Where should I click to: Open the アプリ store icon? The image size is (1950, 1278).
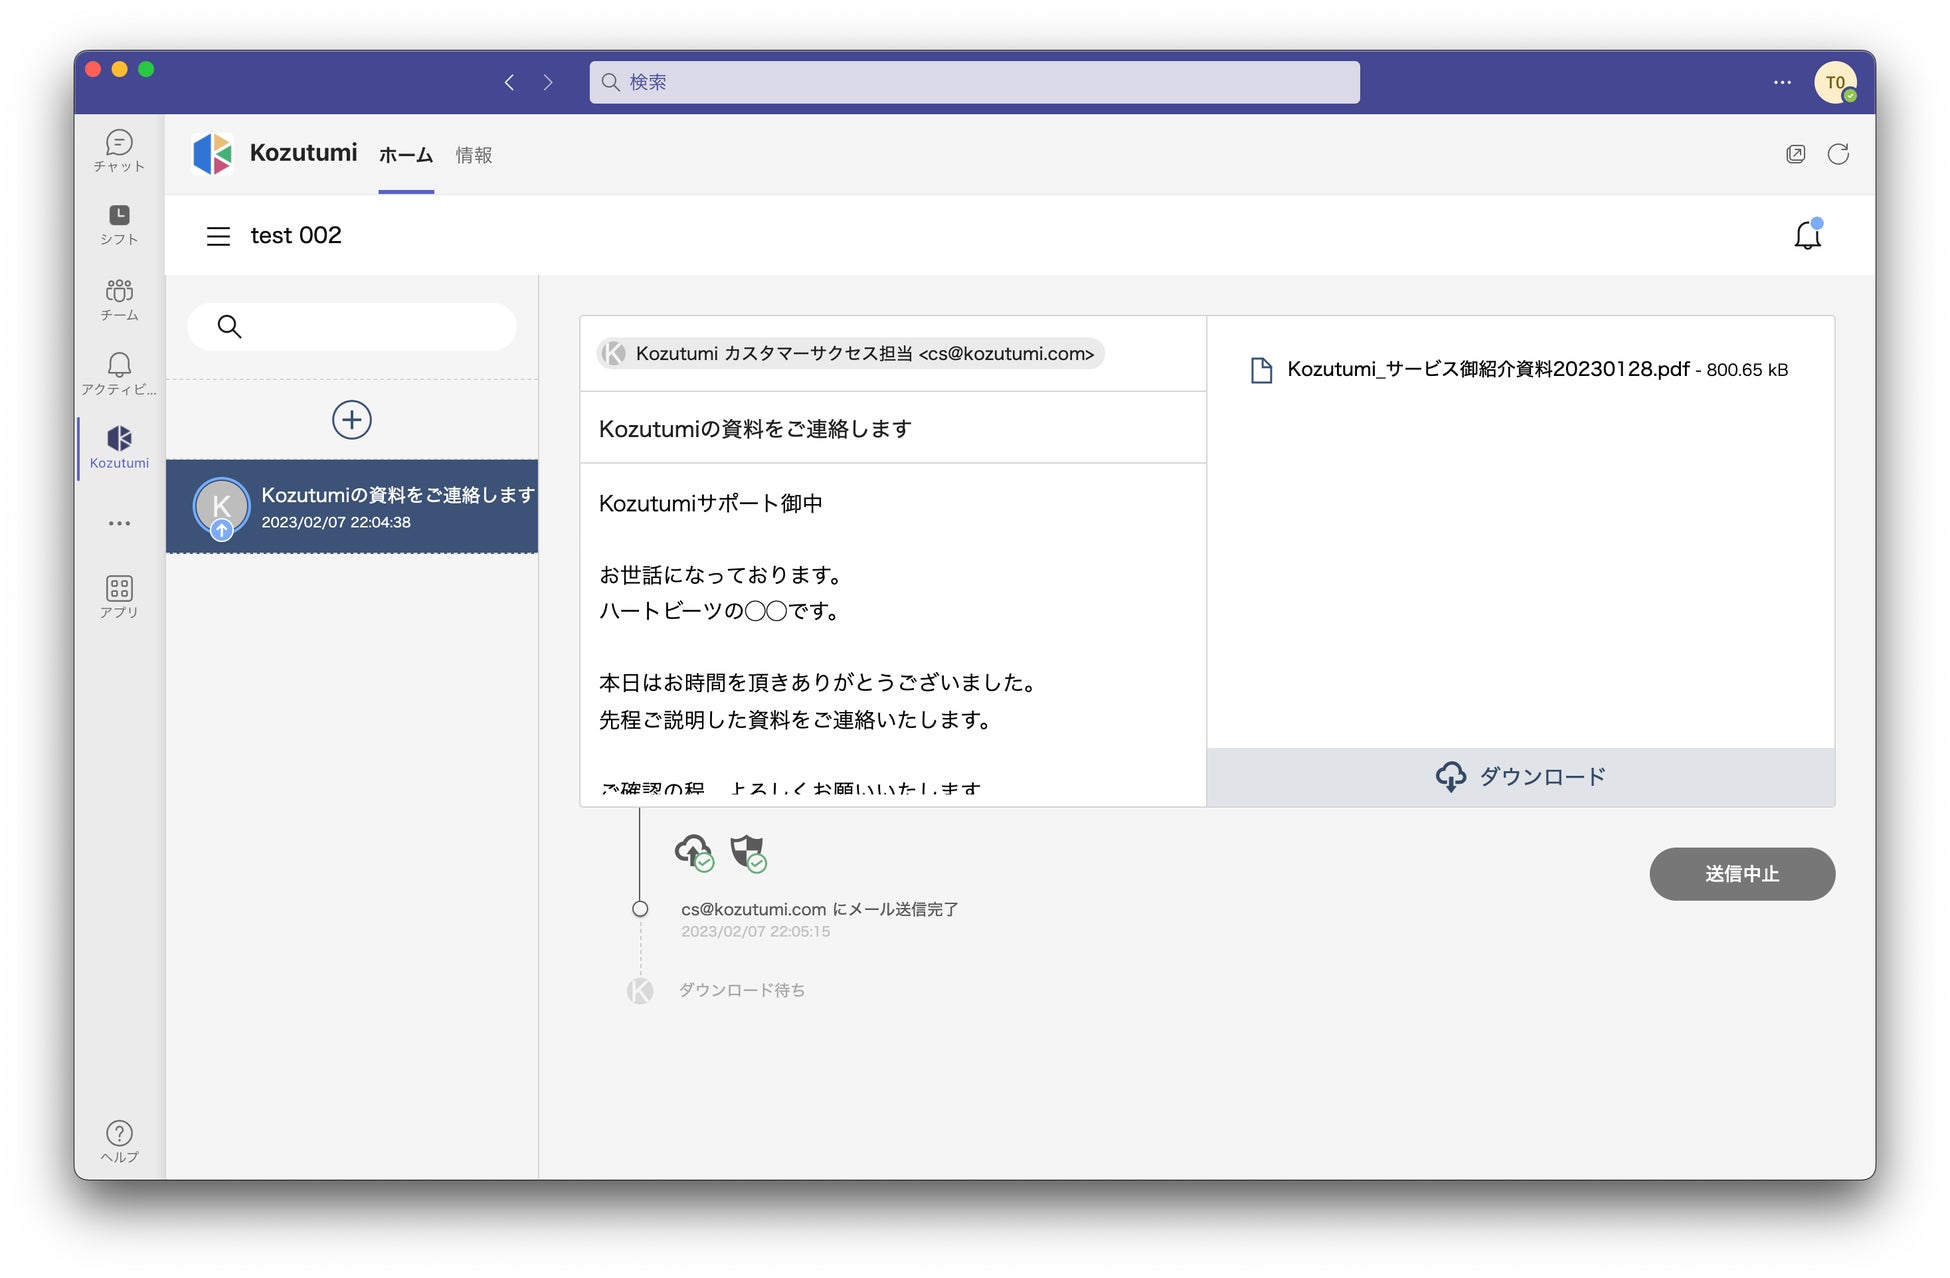coord(119,596)
